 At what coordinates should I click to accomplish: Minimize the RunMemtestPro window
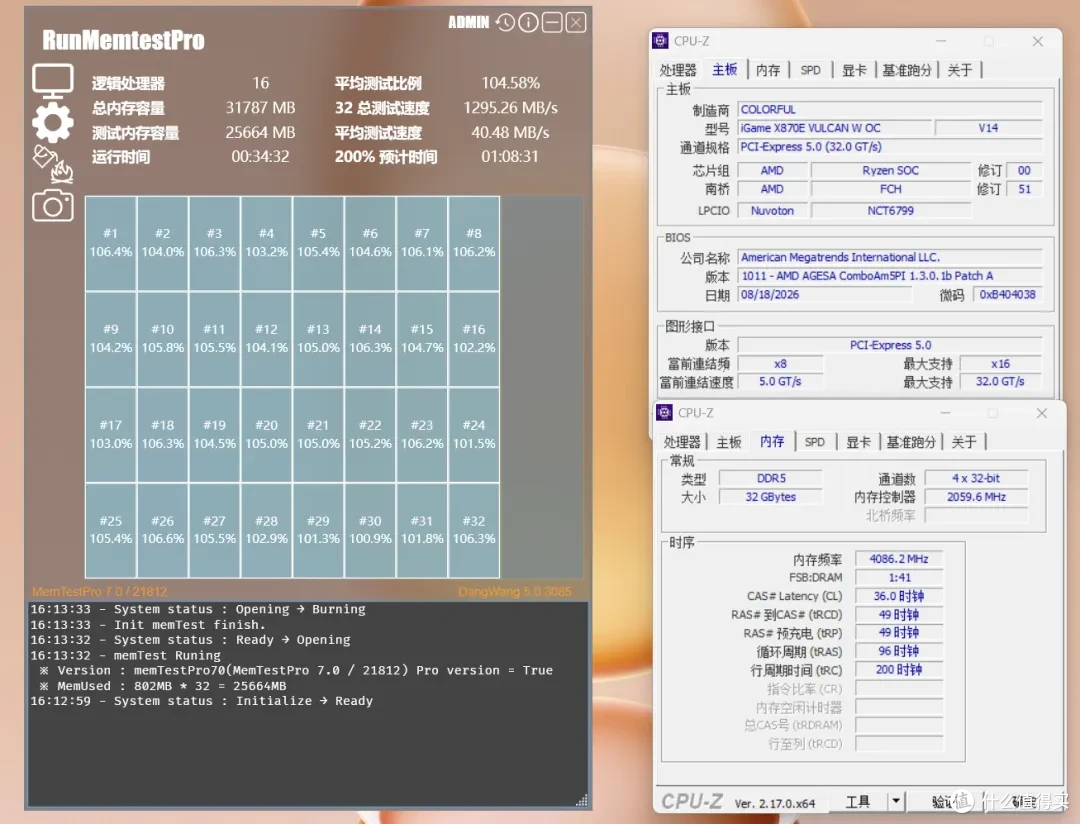pyautogui.click(x=552, y=23)
